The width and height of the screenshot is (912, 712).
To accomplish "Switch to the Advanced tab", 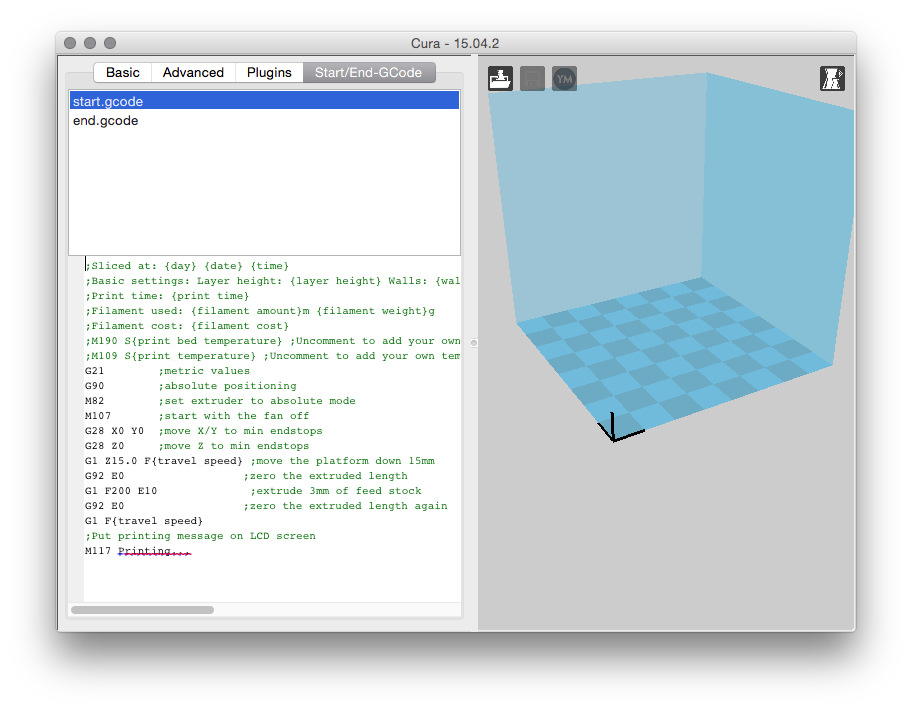I will click(193, 73).
